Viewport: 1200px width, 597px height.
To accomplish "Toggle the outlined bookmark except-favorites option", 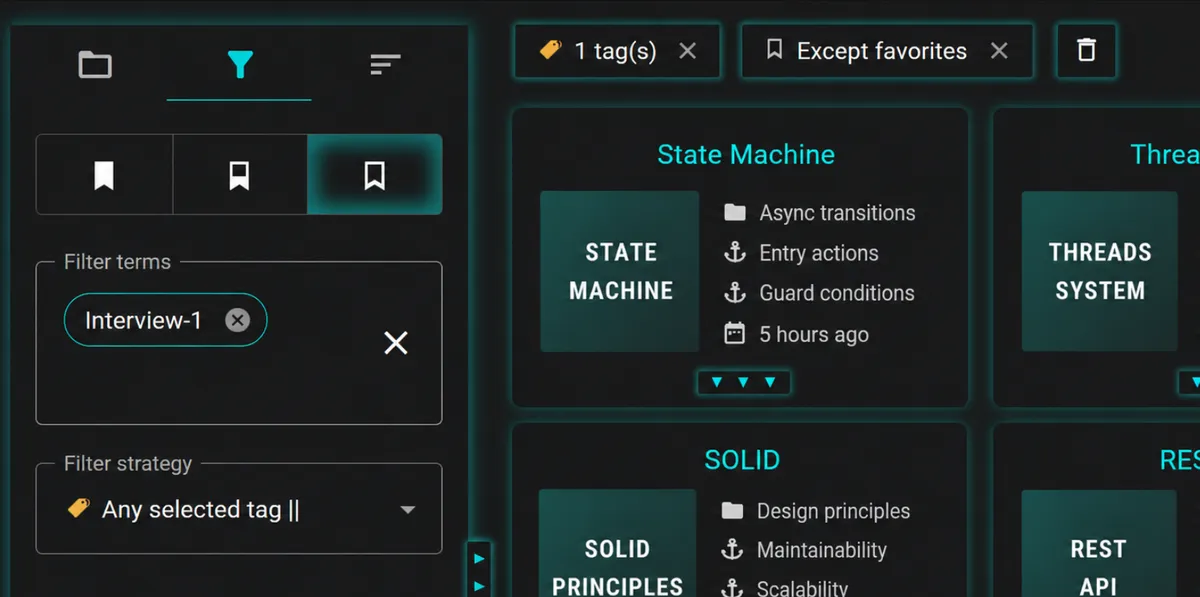I will click(375, 175).
